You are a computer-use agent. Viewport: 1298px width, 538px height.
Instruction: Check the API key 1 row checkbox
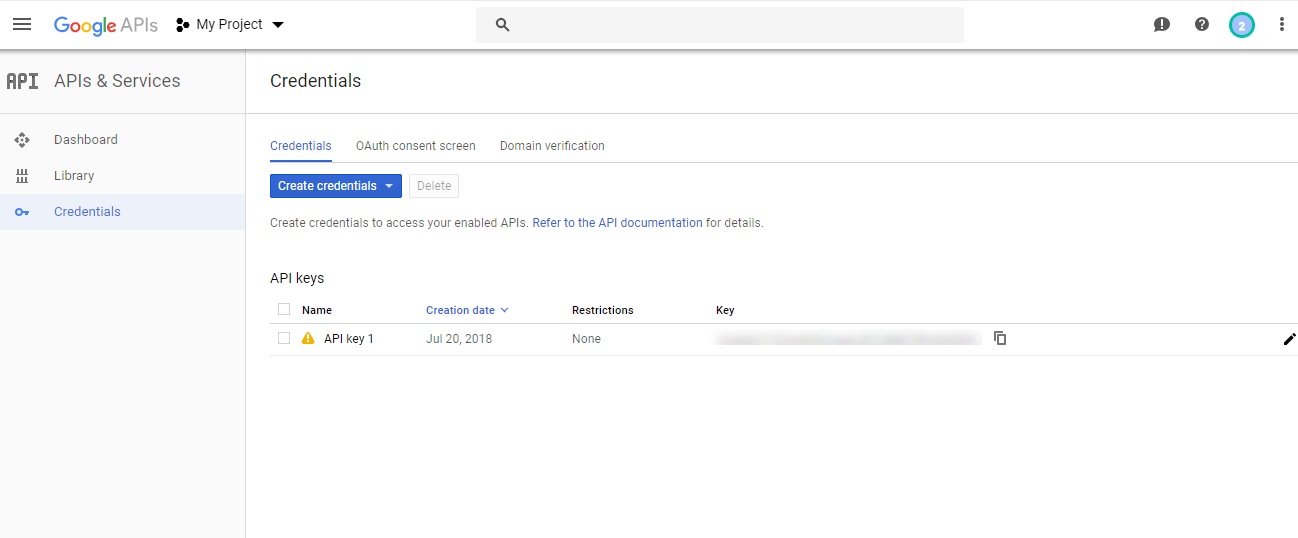tap(284, 338)
